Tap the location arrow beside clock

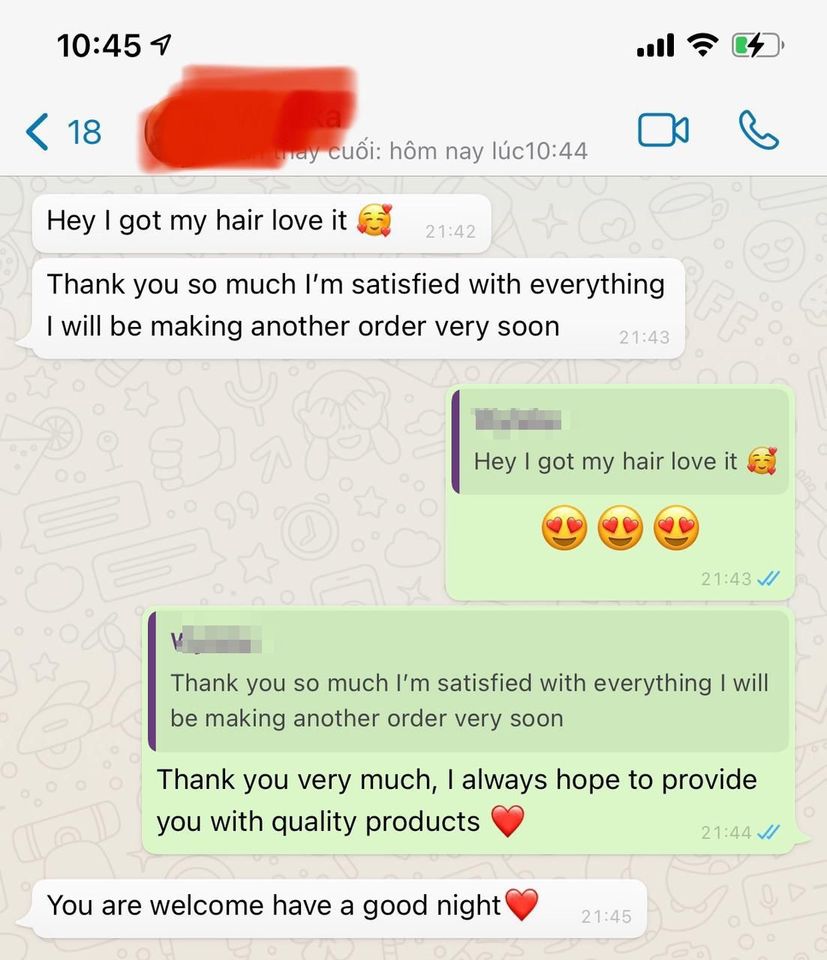pos(161,44)
